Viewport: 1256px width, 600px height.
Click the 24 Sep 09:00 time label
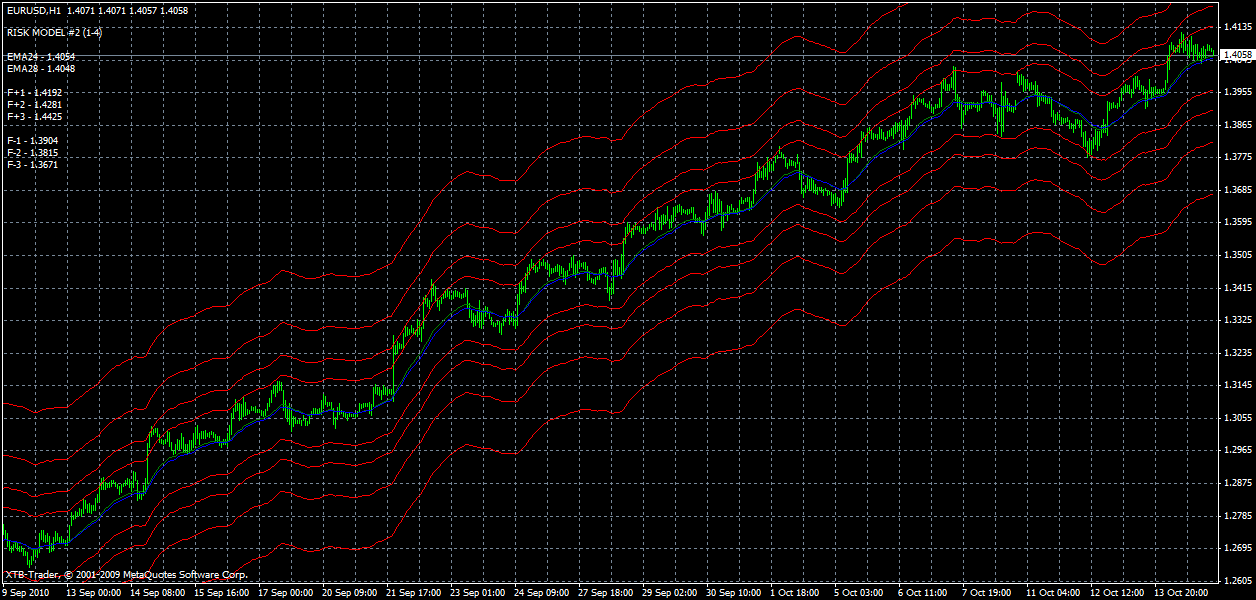542,593
